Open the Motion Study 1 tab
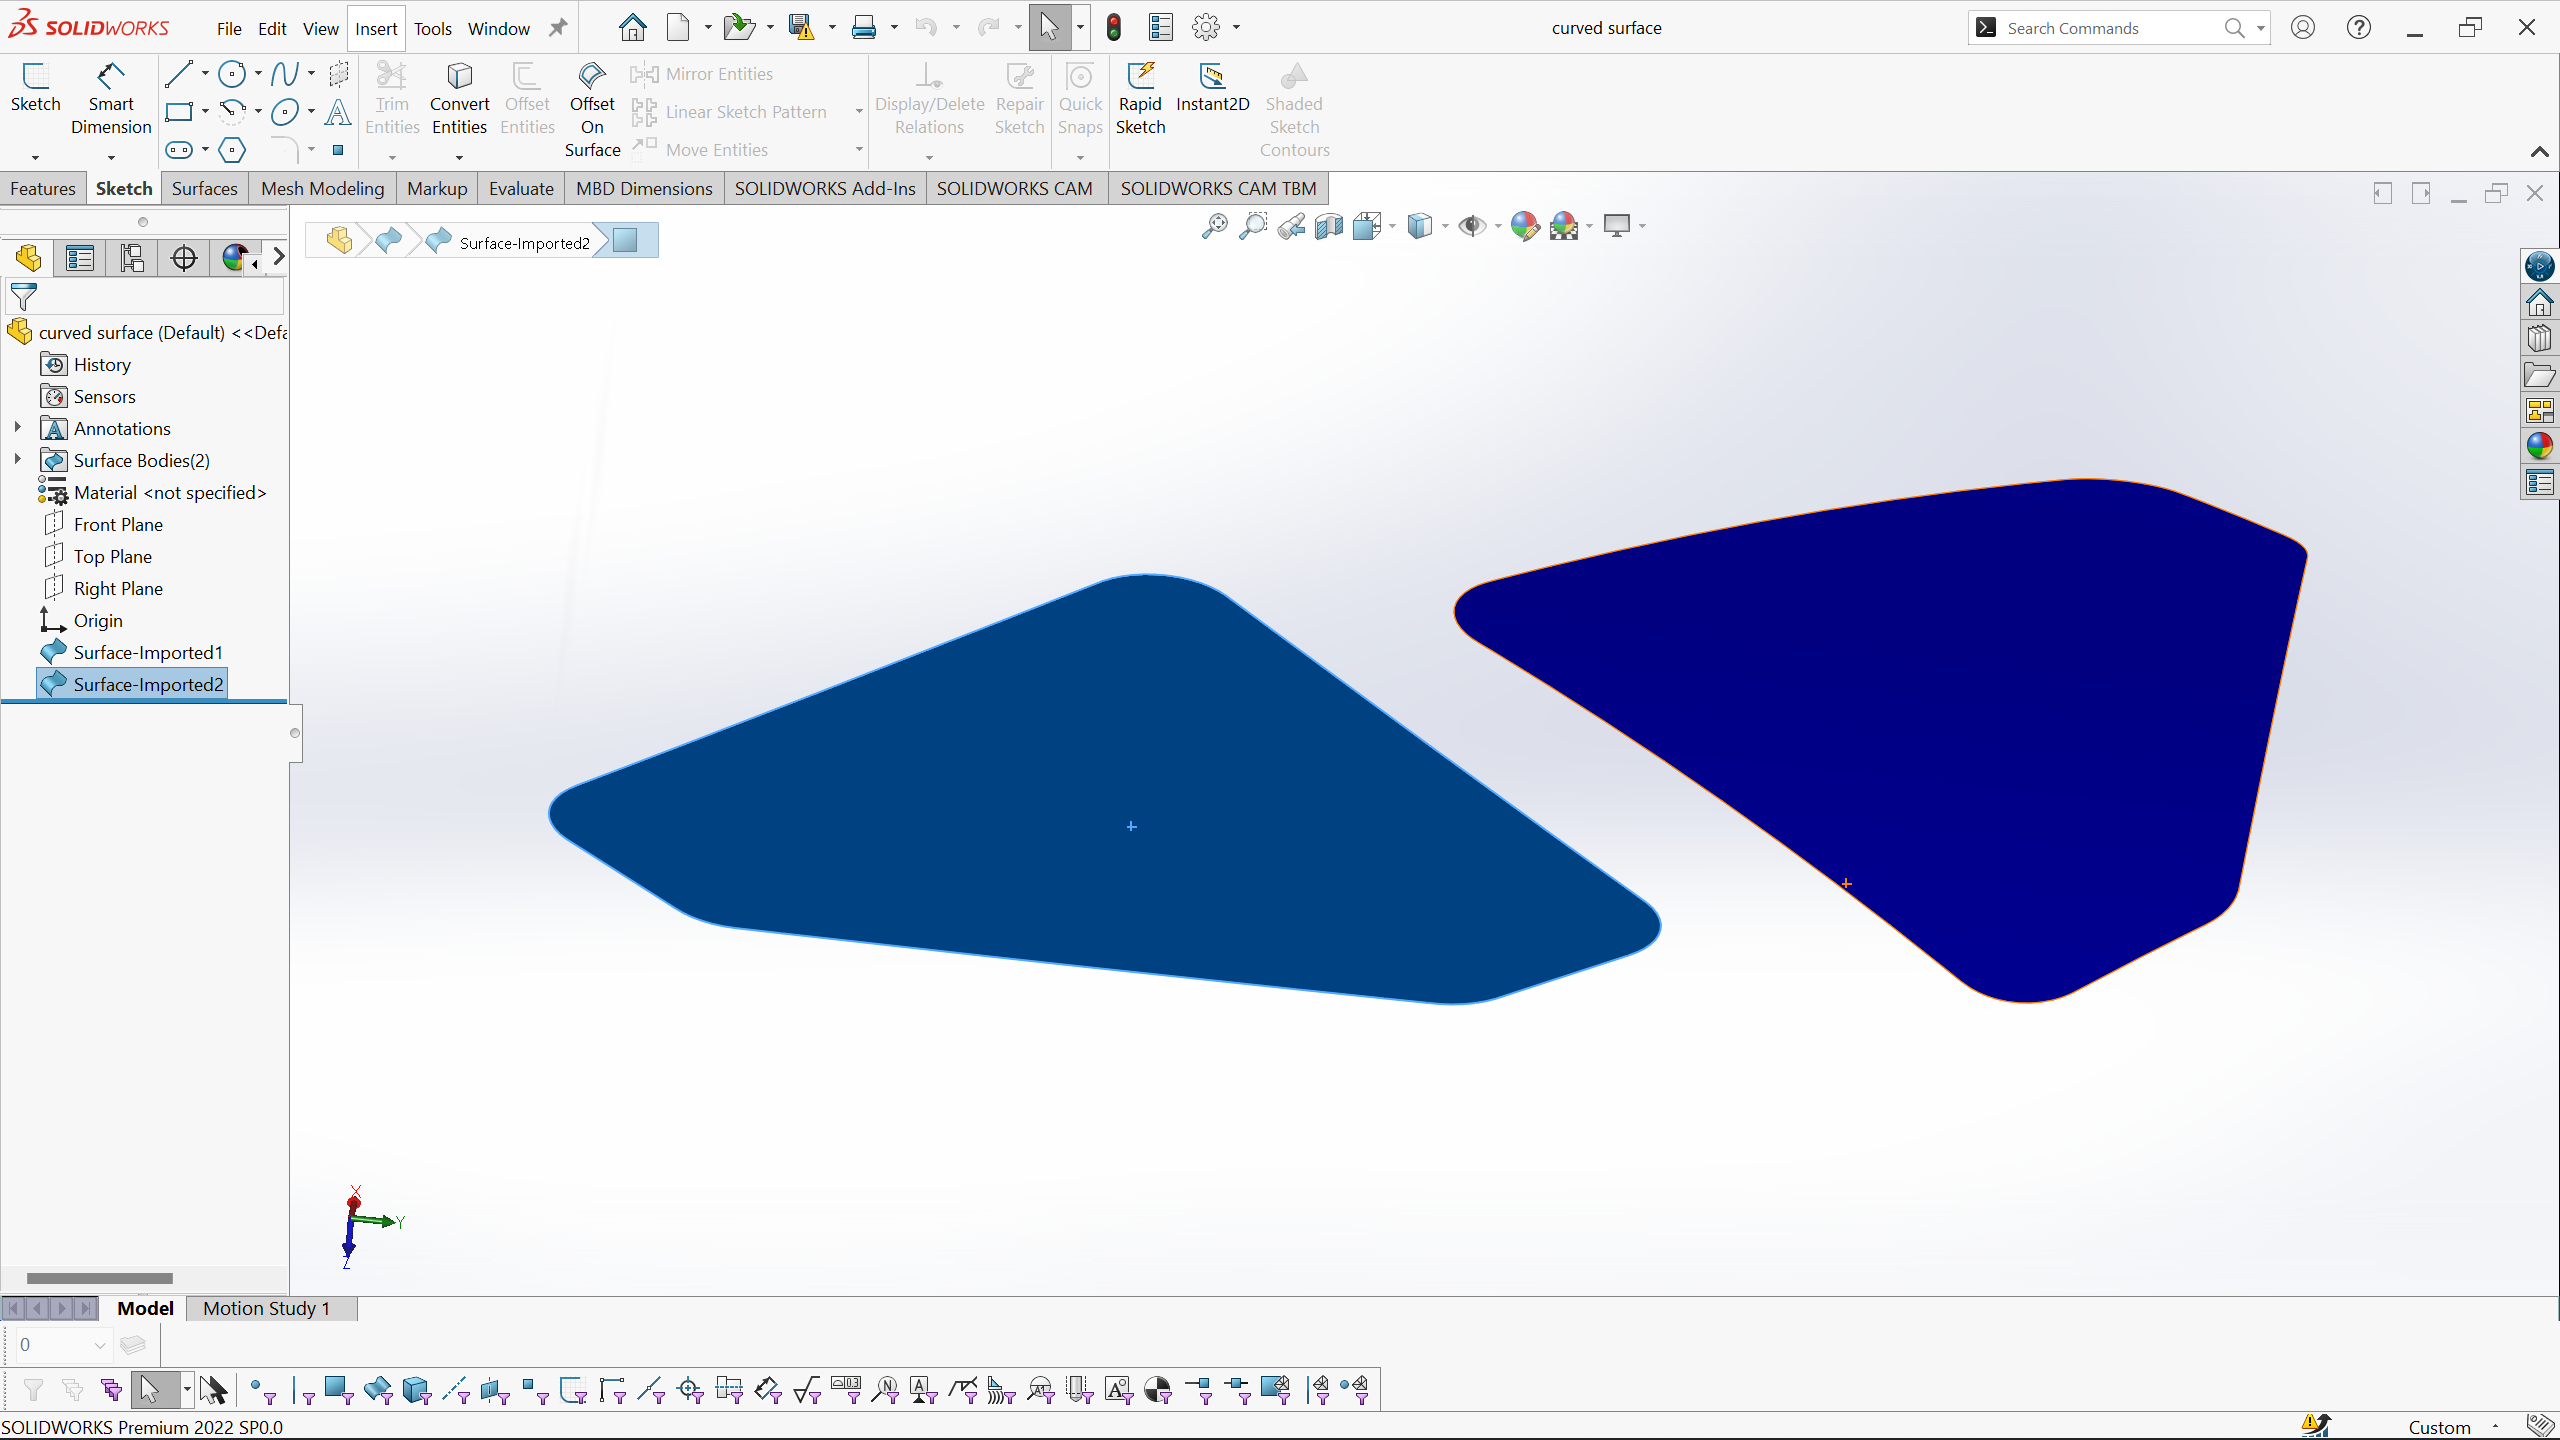The image size is (2560, 1440). click(x=266, y=1308)
